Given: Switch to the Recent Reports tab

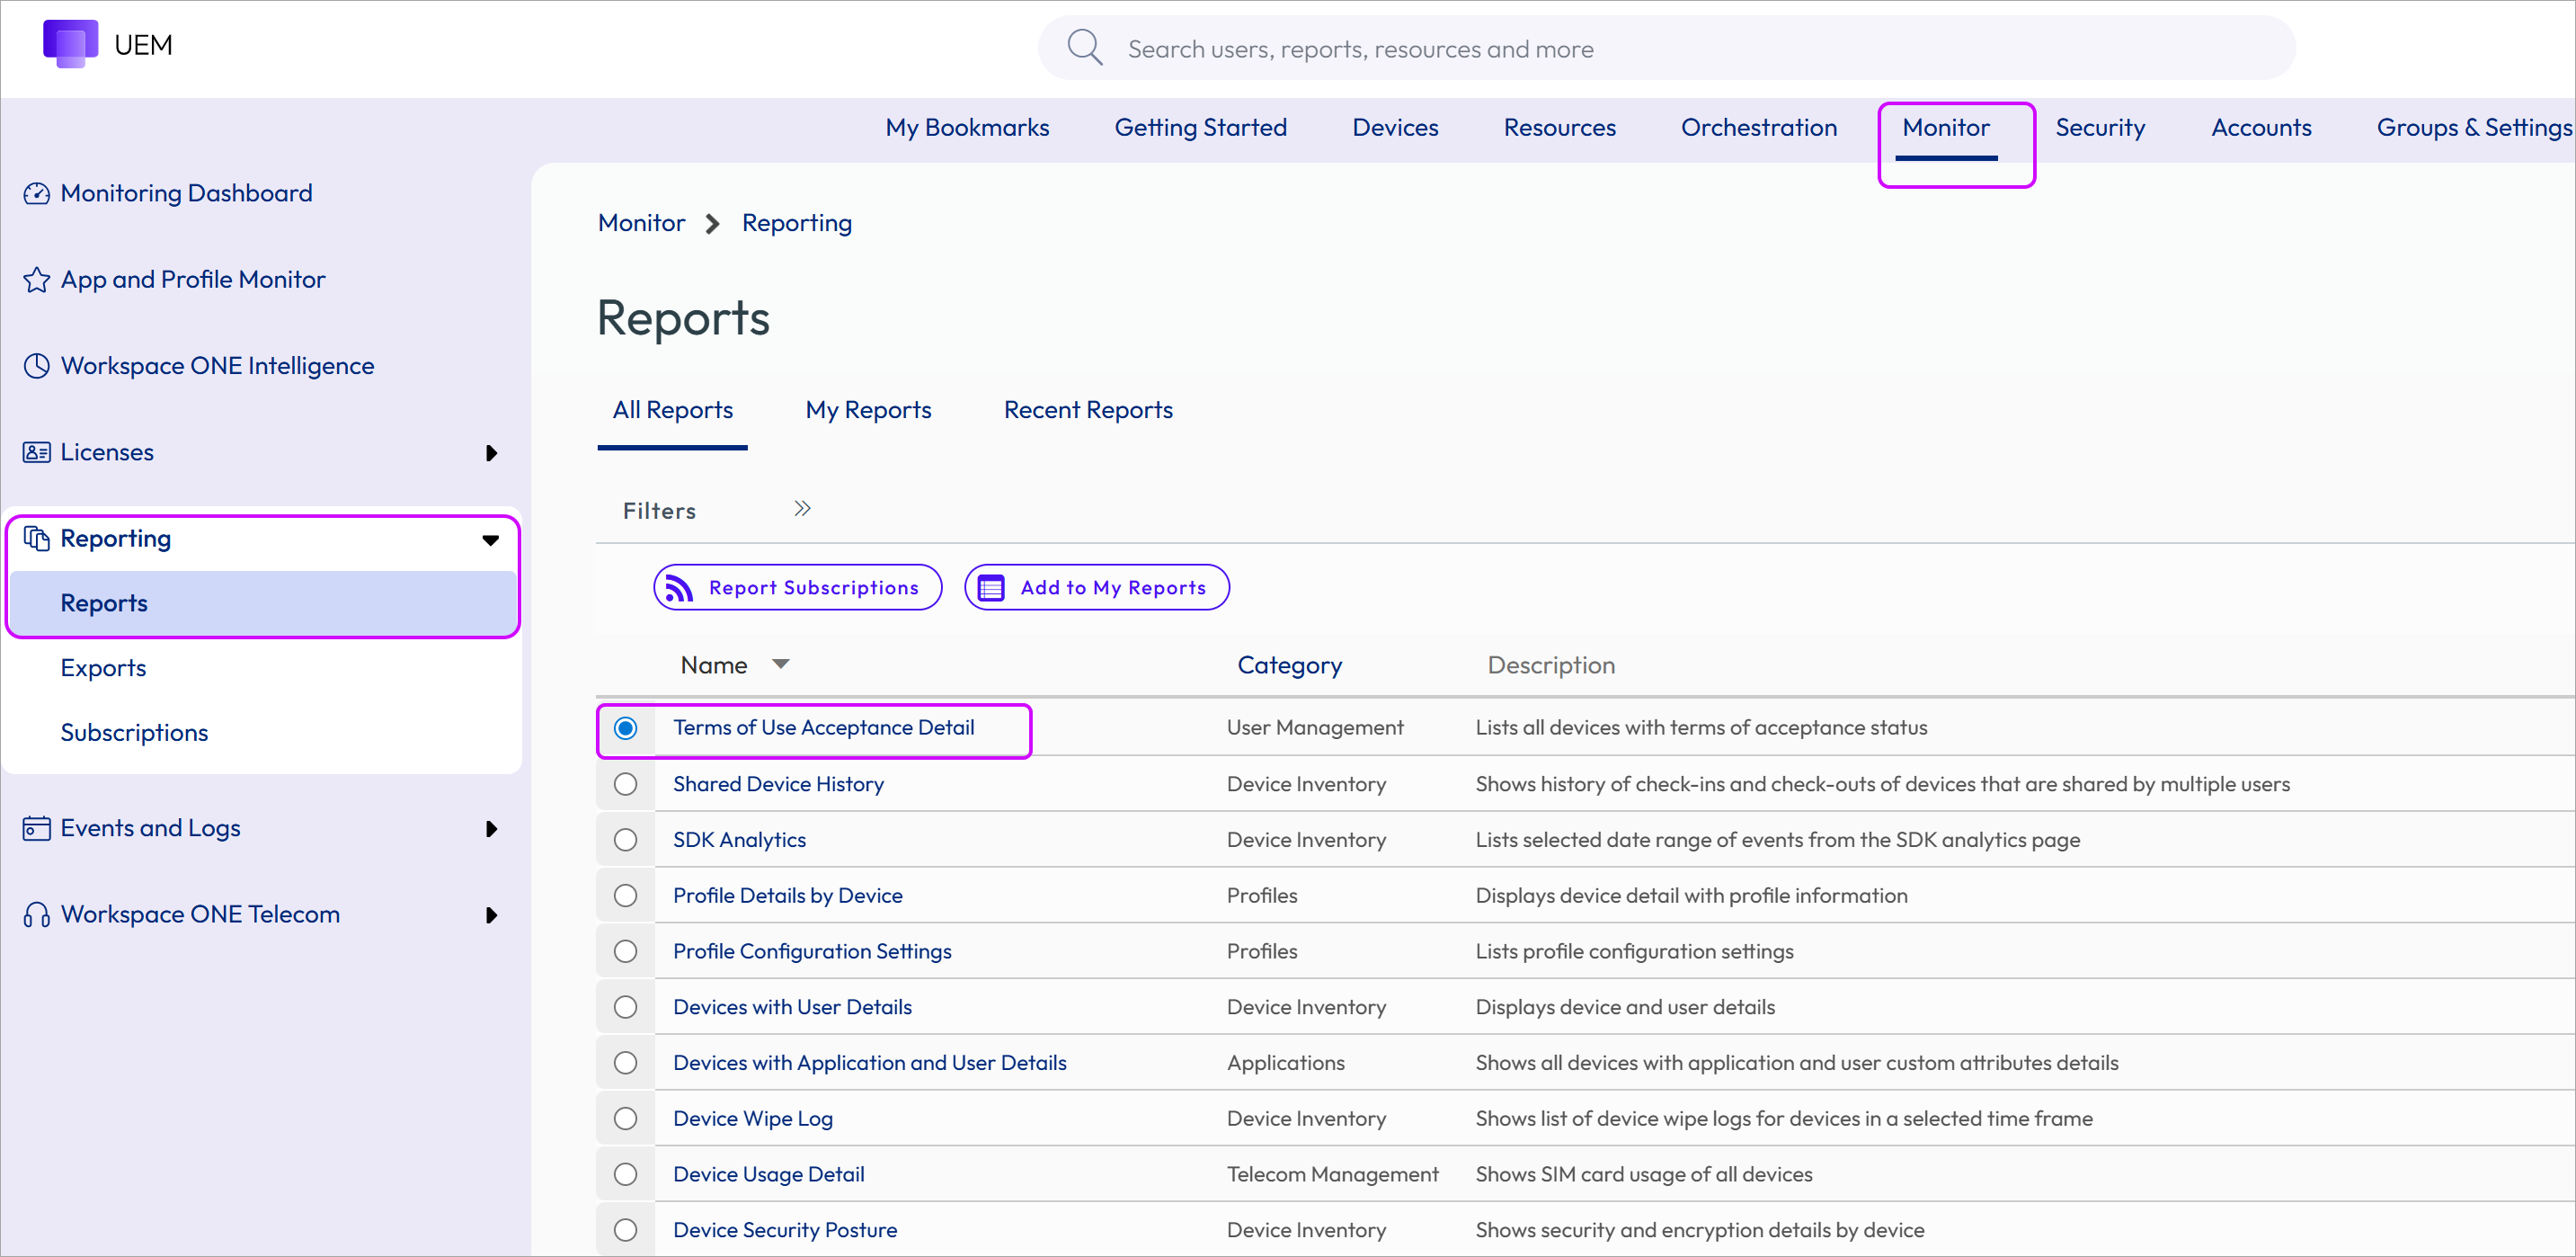Looking at the screenshot, I should click(1088, 410).
